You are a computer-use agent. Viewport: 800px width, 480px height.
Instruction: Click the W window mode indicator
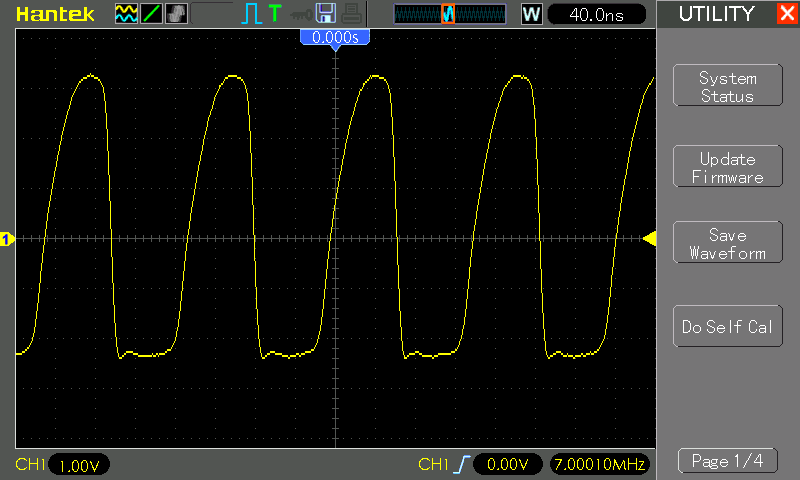(531, 14)
